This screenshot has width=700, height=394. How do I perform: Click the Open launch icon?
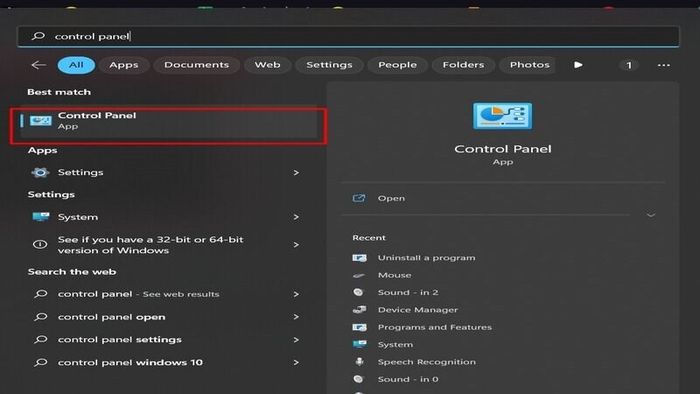tap(359, 198)
